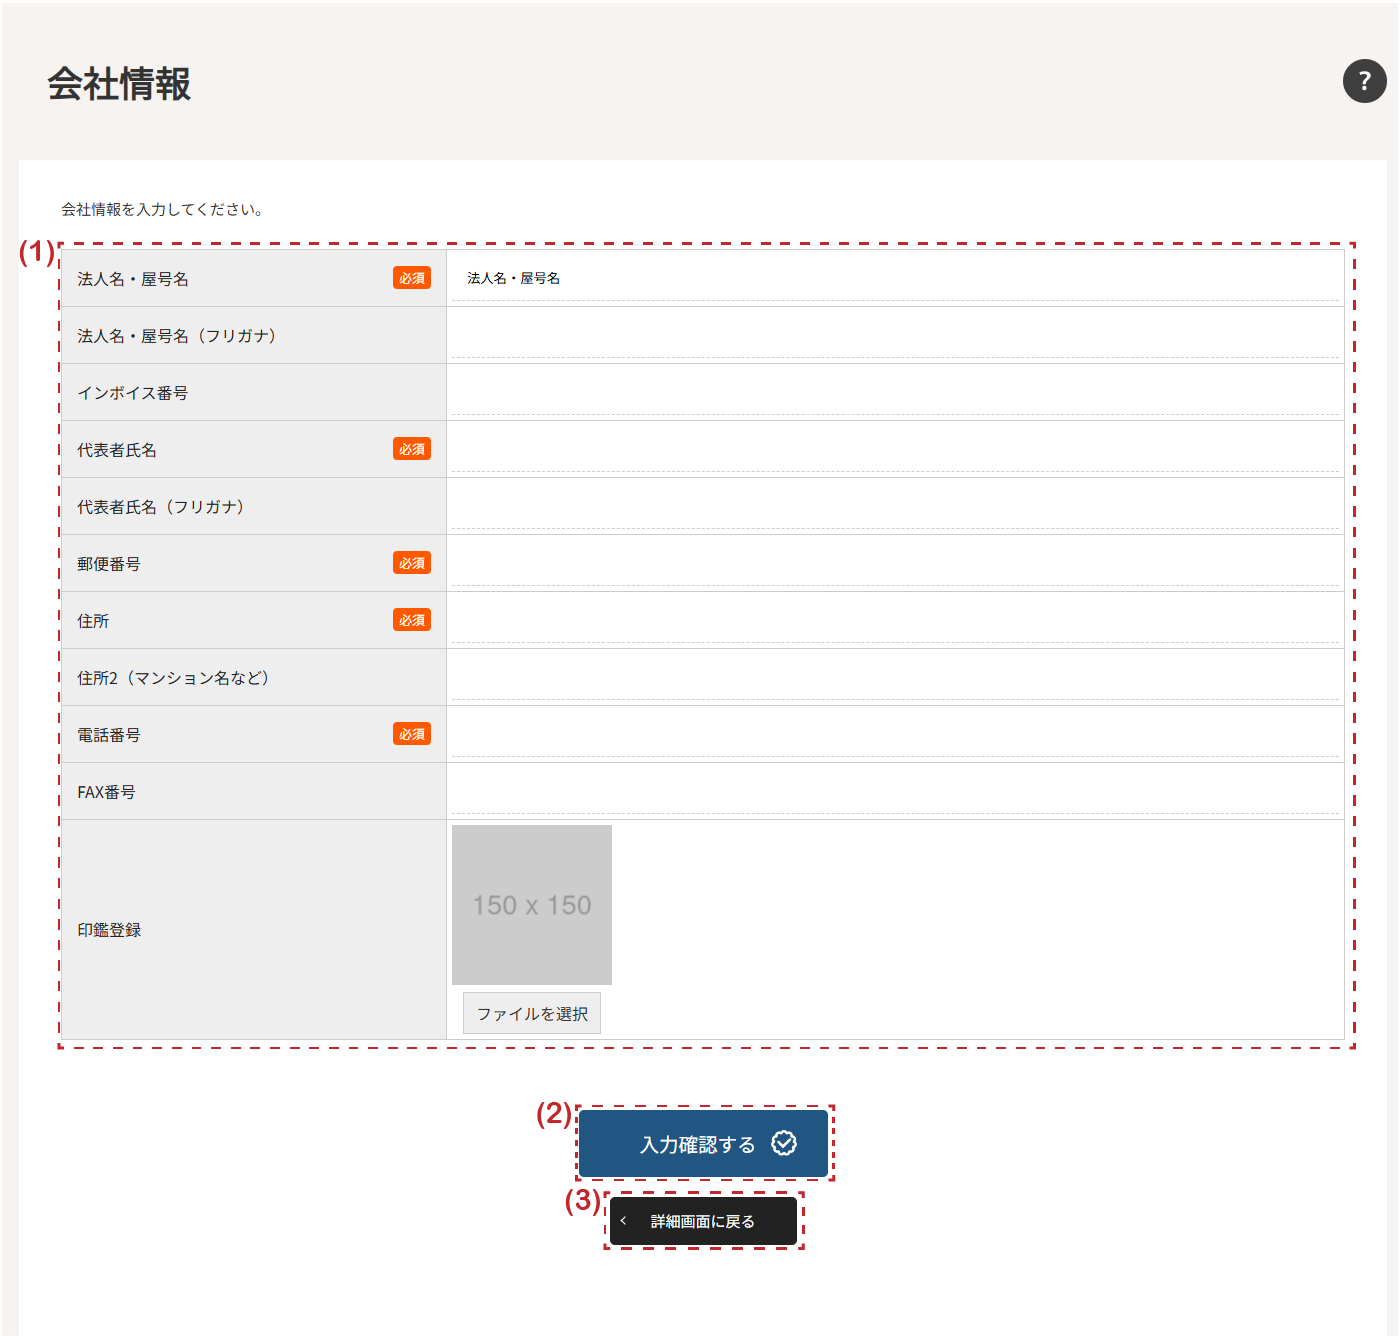
Task: Click the 法人名・屋号名（フリガナ） text field
Action: [x=894, y=336]
